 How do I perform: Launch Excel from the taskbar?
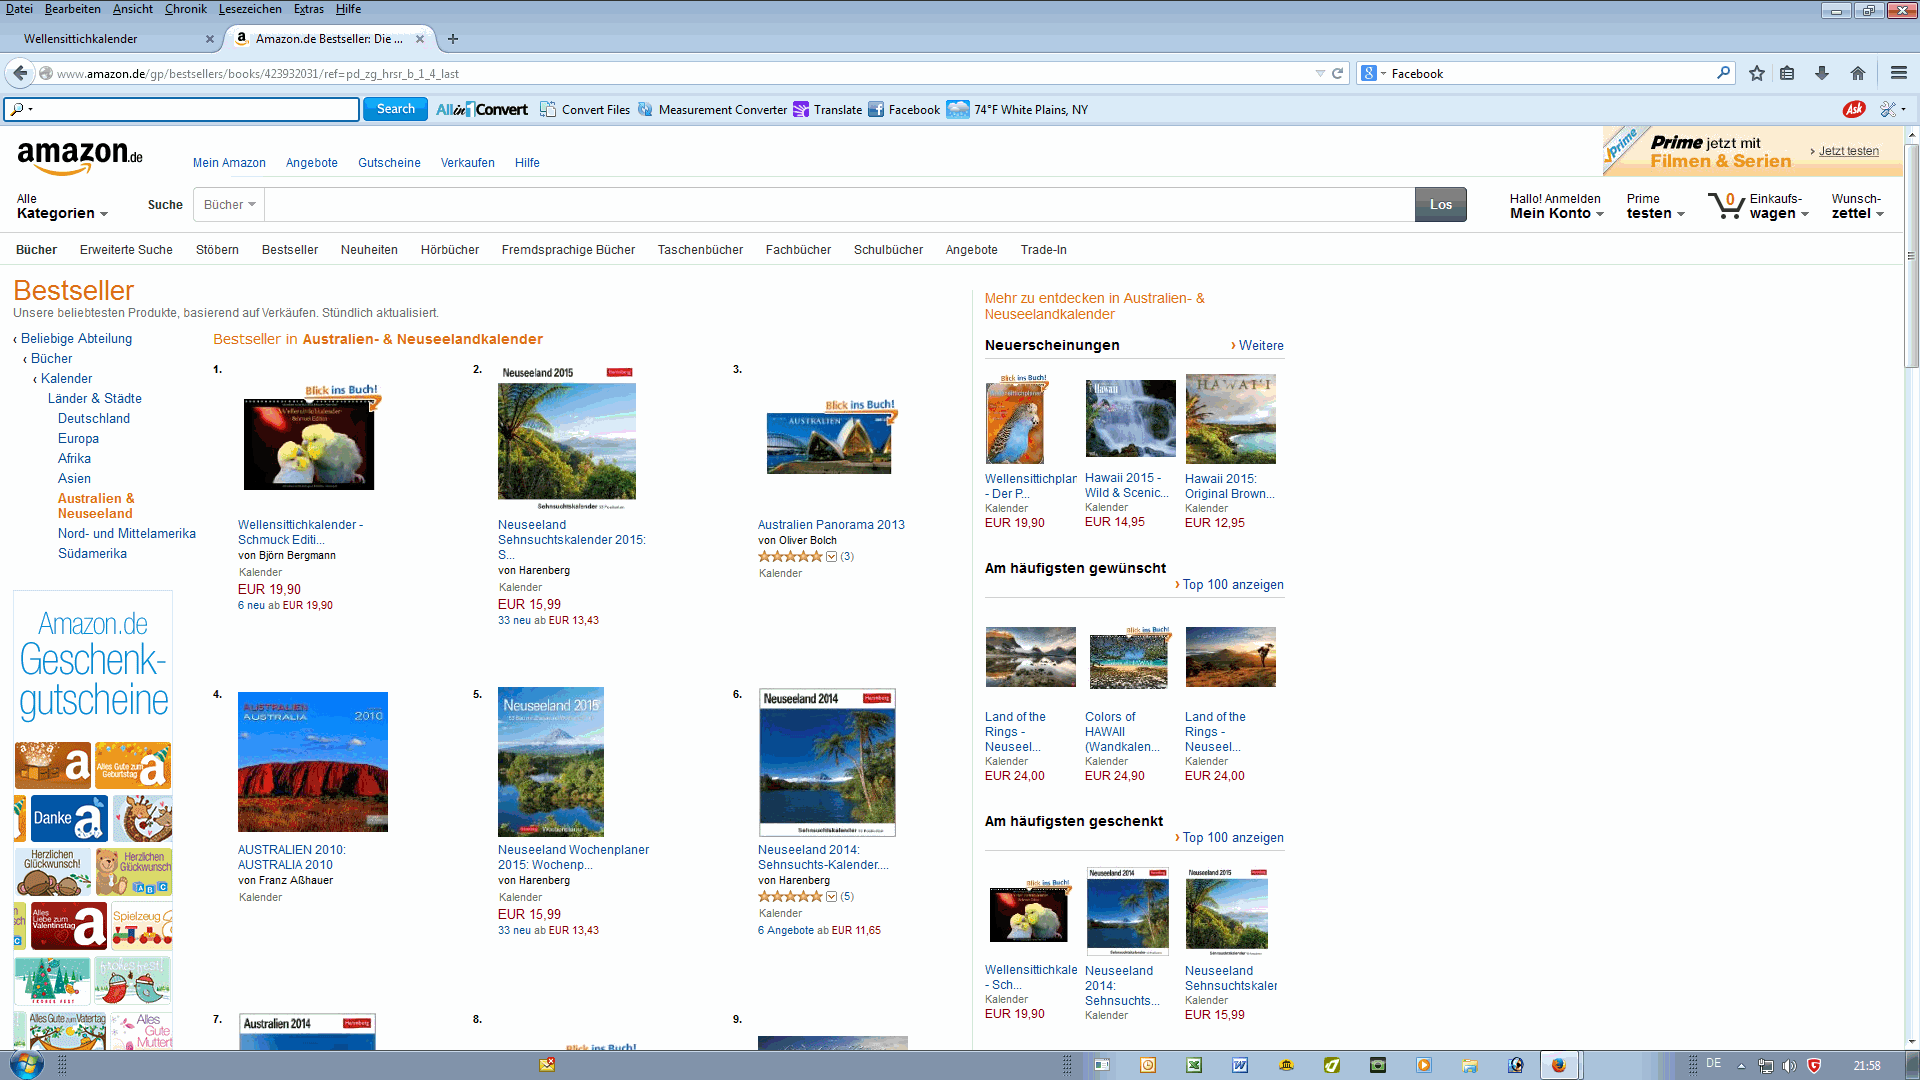[x=1194, y=1065]
